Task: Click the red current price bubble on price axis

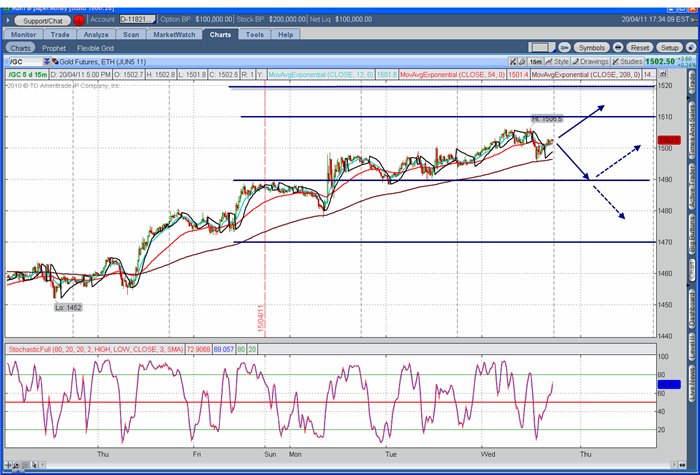Action: coord(669,140)
